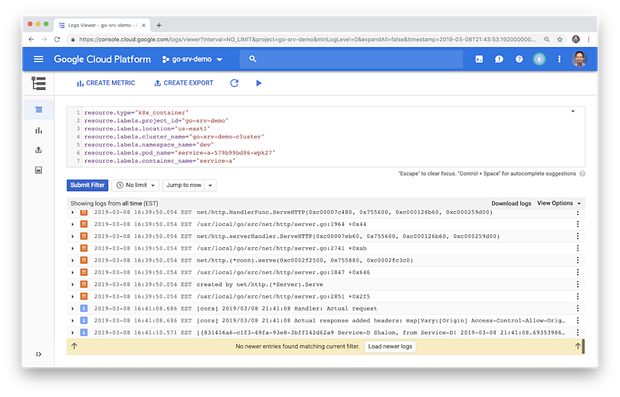Open the View Options dropdown
This screenshot has width=620, height=397.
tap(559, 203)
